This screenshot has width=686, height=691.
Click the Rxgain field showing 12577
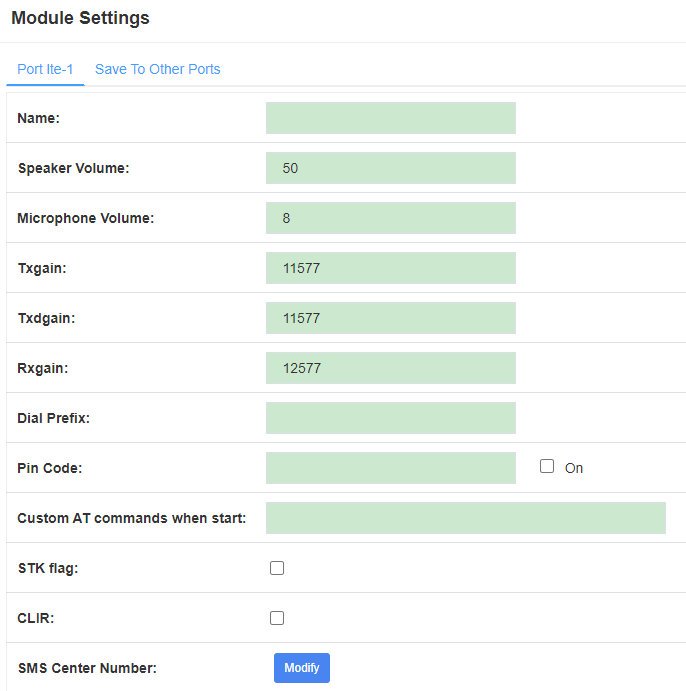coord(391,368)
